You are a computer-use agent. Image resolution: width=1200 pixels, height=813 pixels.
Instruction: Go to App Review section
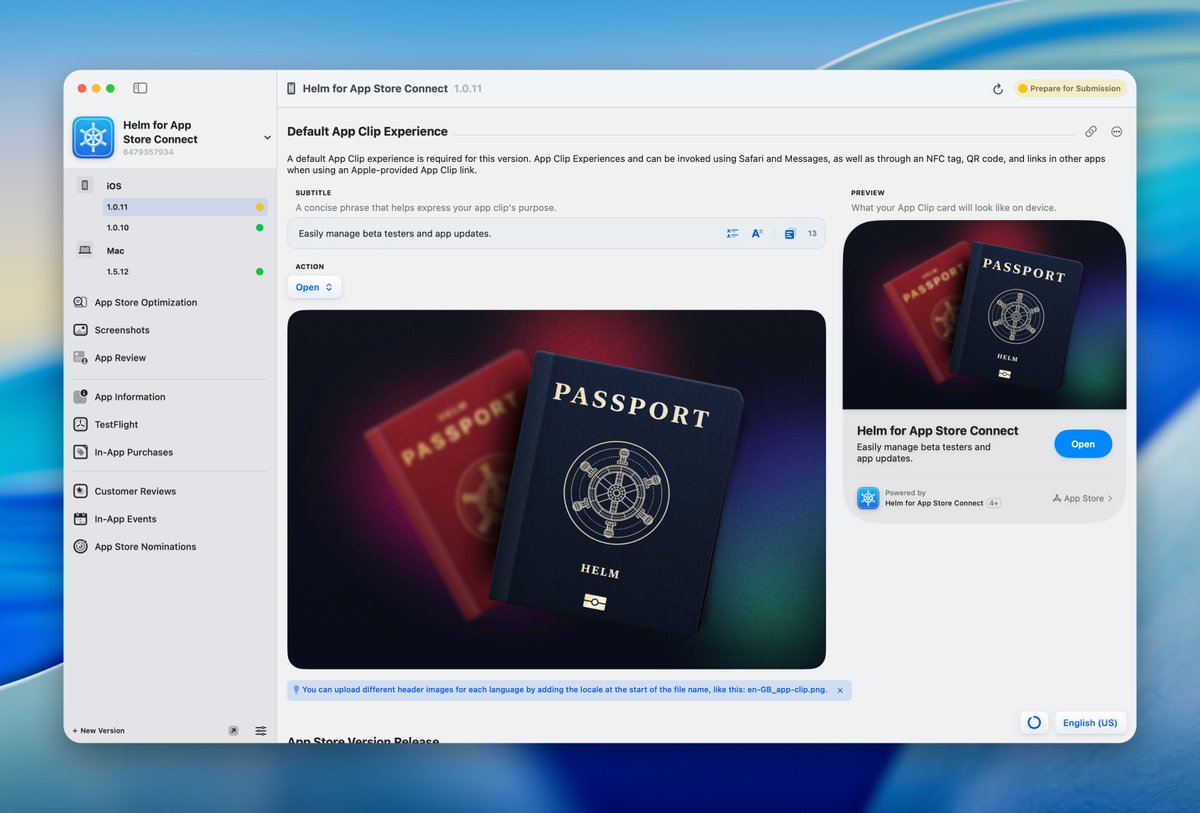point(120,358)
